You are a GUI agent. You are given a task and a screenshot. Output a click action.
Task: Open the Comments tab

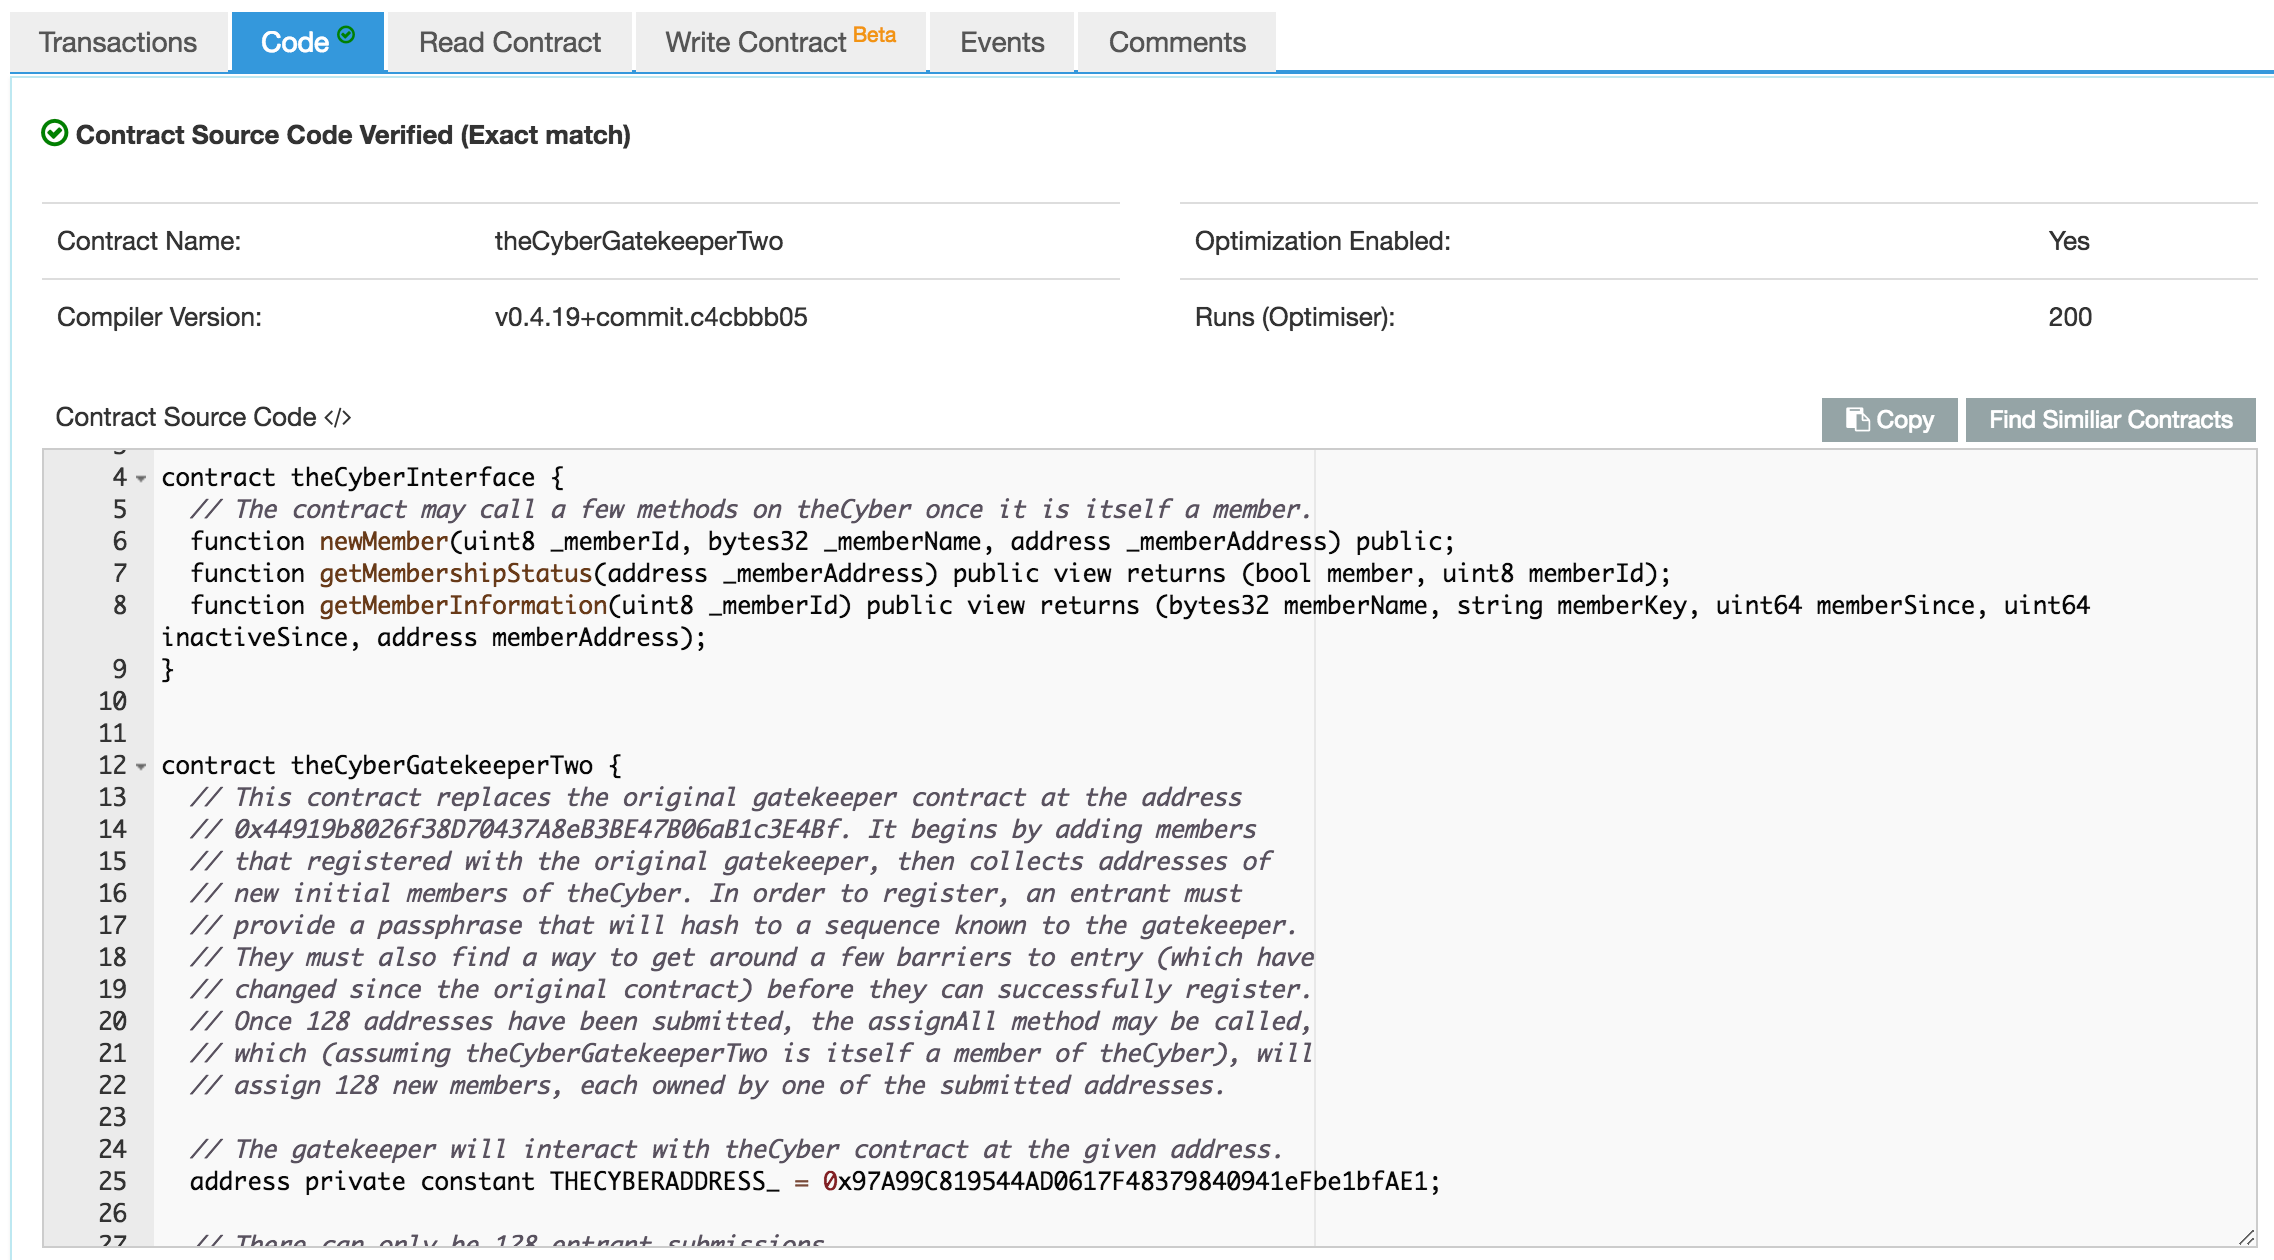1177,42
